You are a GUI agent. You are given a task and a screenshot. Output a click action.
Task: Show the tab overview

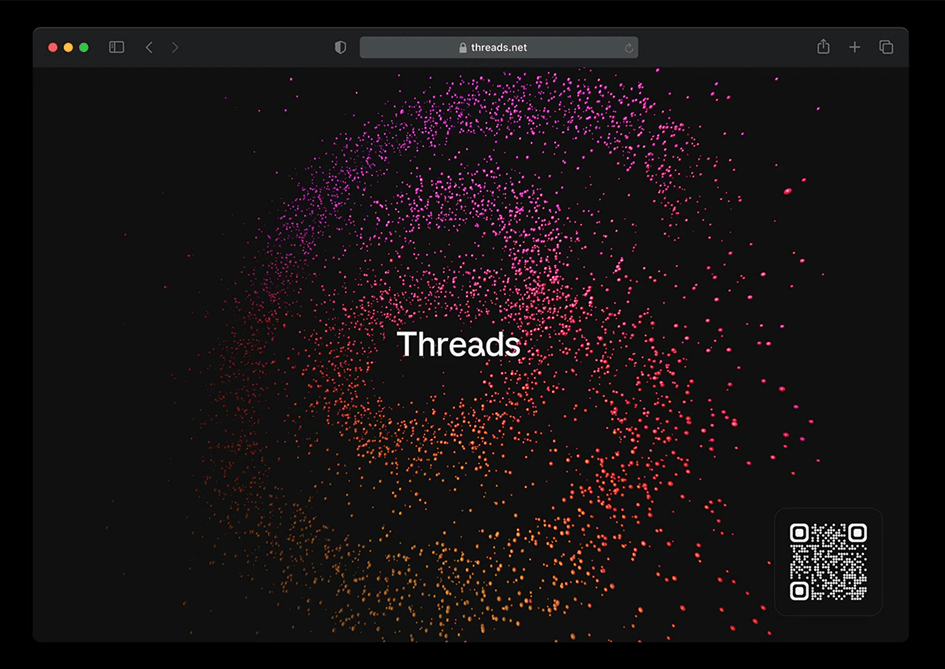coord(886,47)
